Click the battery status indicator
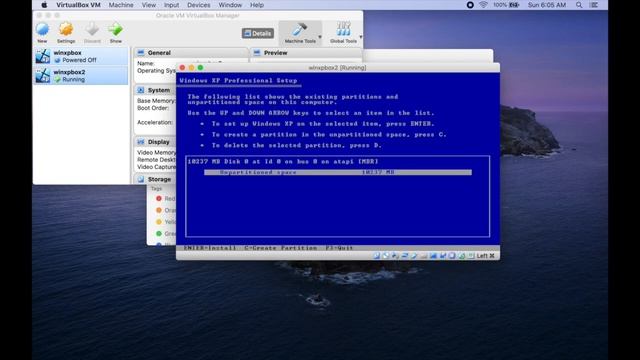 pos(506,5)
